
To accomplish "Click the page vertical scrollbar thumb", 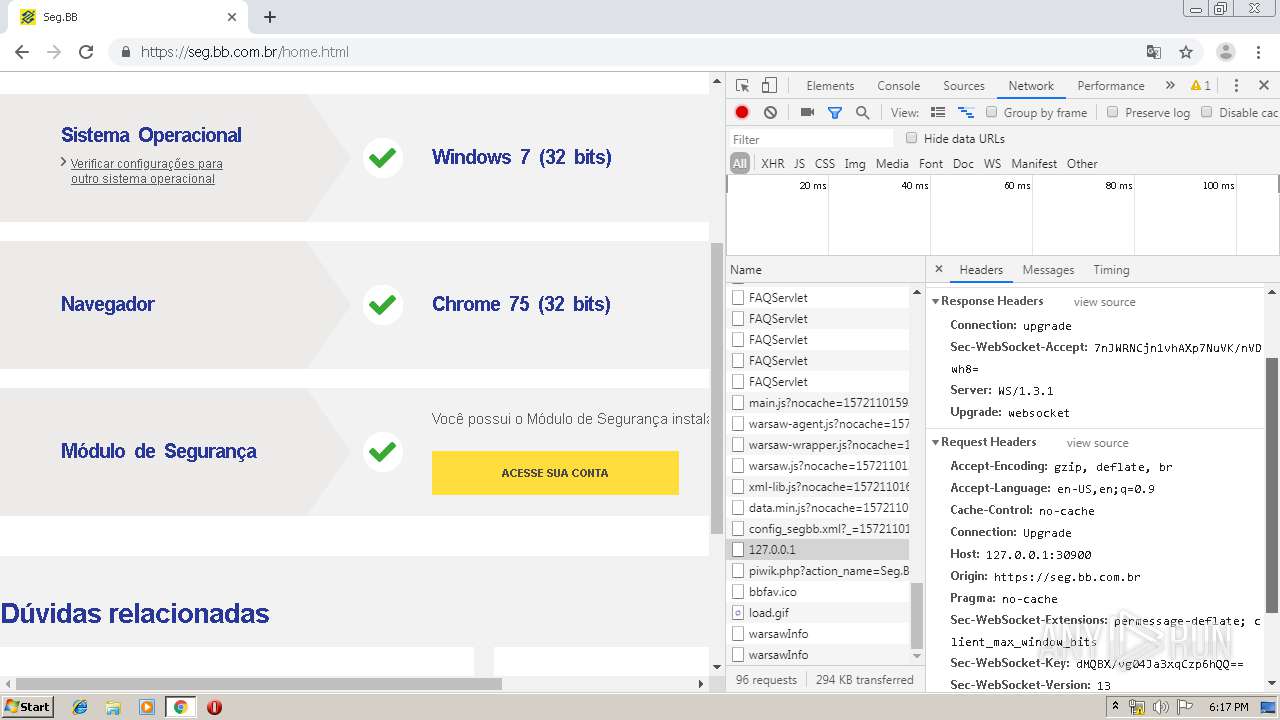I will pos(716,388).
